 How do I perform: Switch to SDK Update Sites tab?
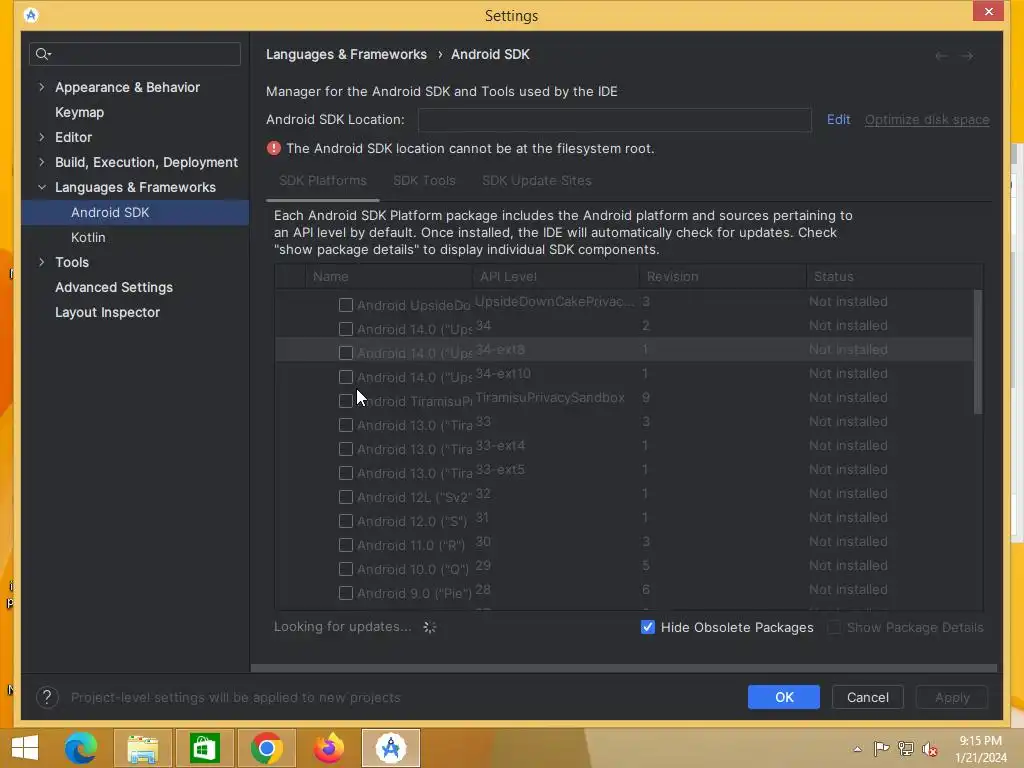tap(536, 181)
